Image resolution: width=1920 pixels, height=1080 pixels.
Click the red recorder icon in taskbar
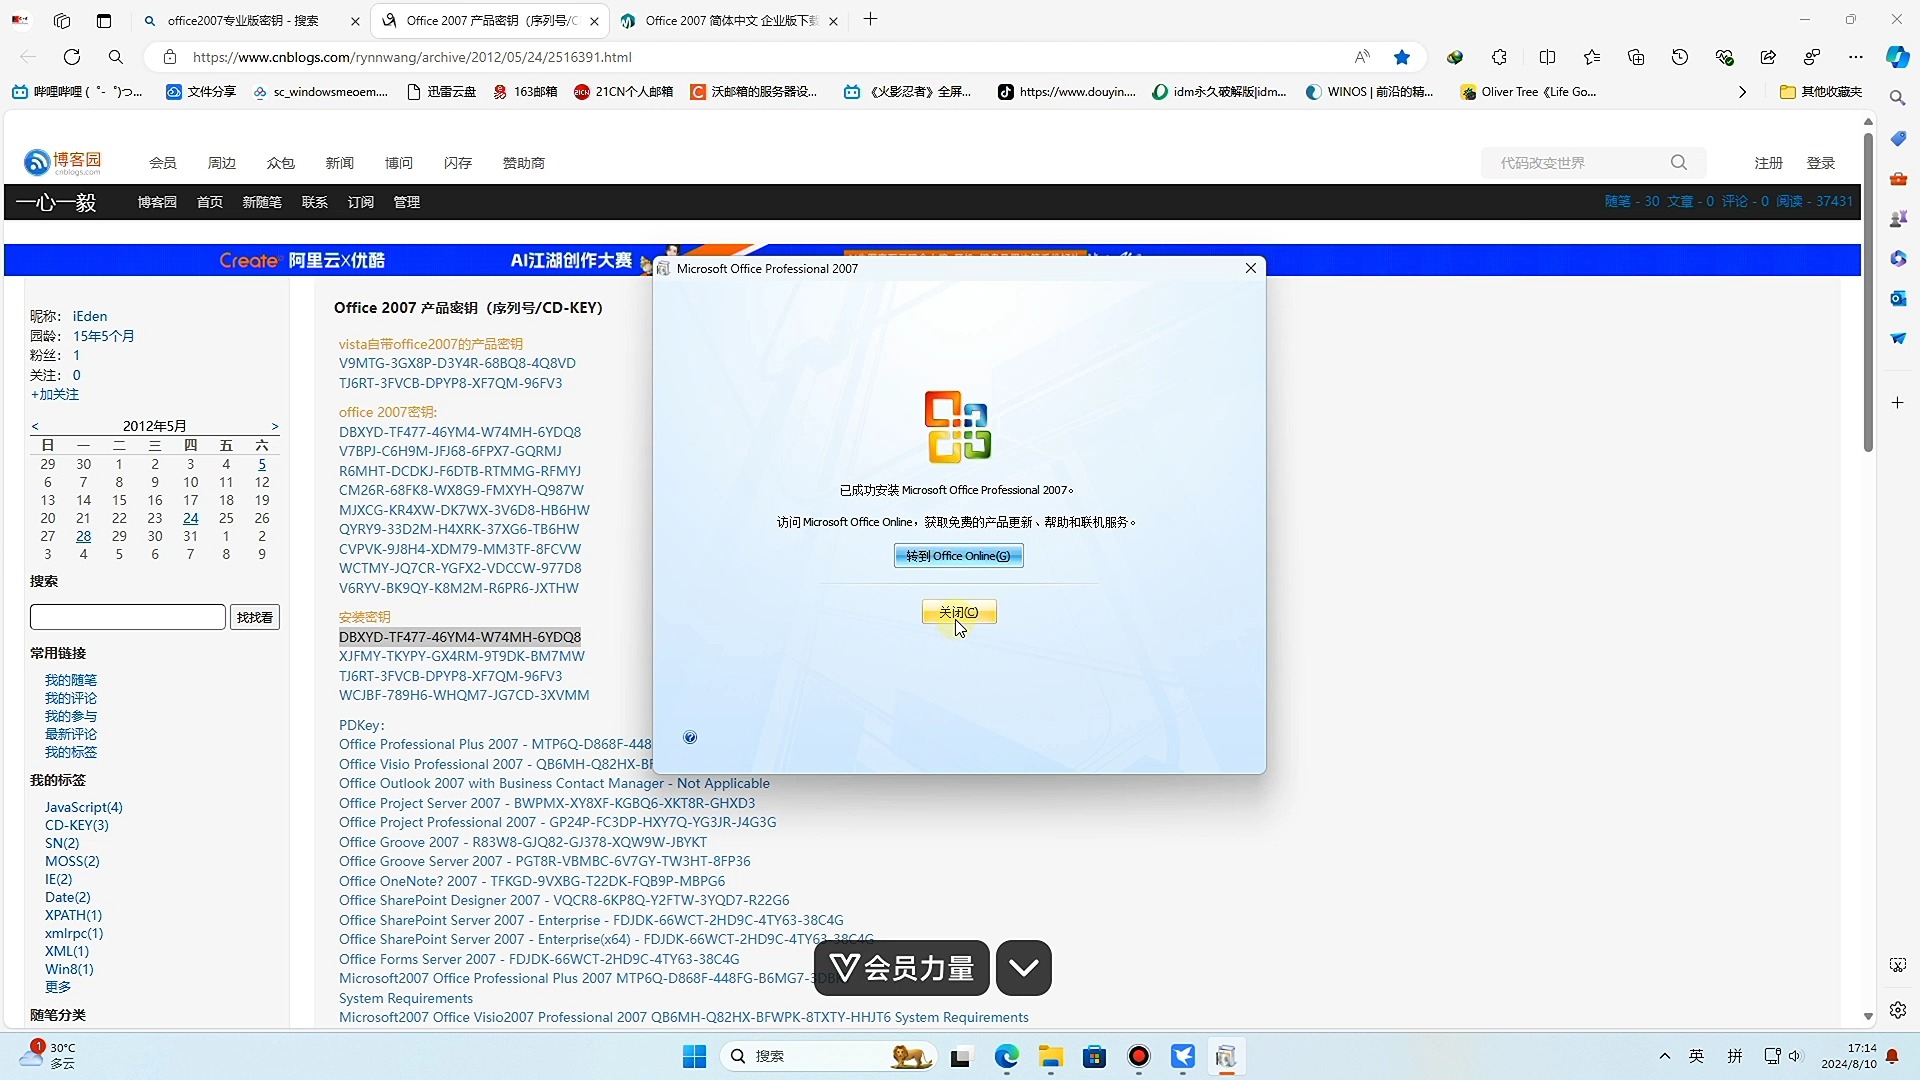pos(1138,1056)
